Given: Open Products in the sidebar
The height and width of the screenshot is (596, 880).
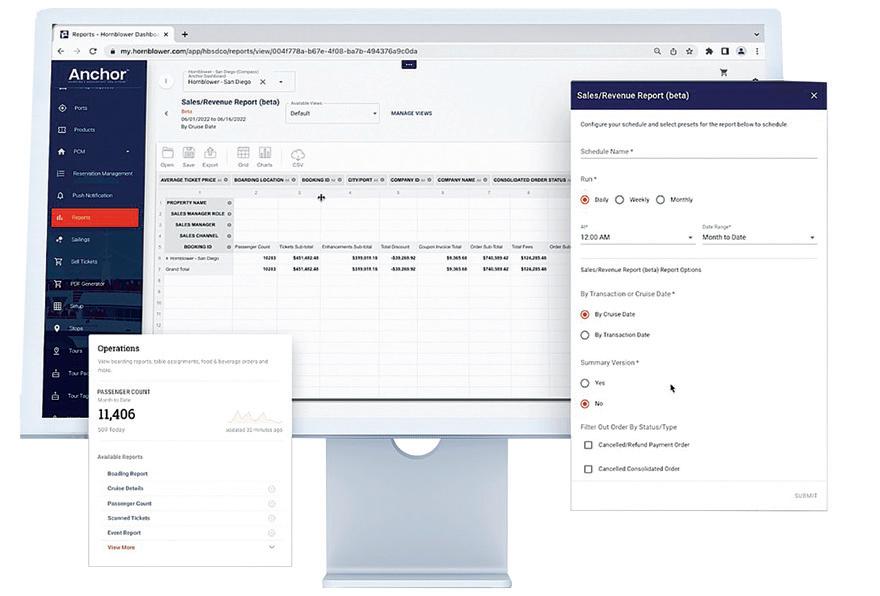Looking at the screenshot, I should (x=84, y=130).
